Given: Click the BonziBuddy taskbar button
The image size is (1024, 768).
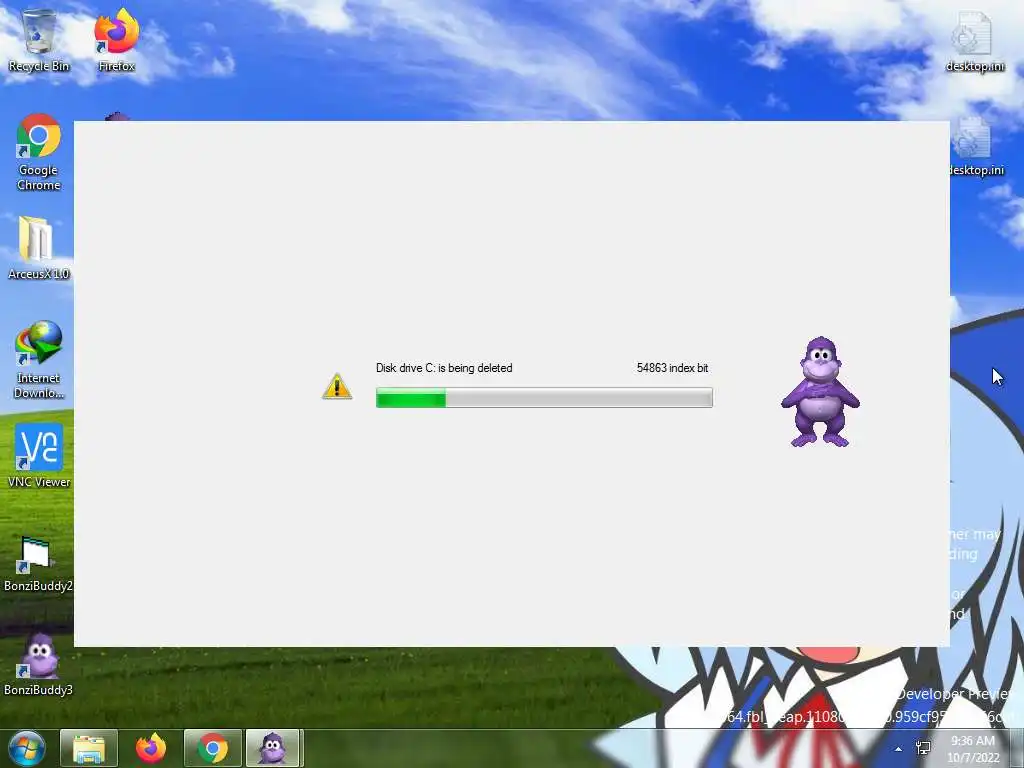Looking at the screenshot, I should tap(273, 748).
